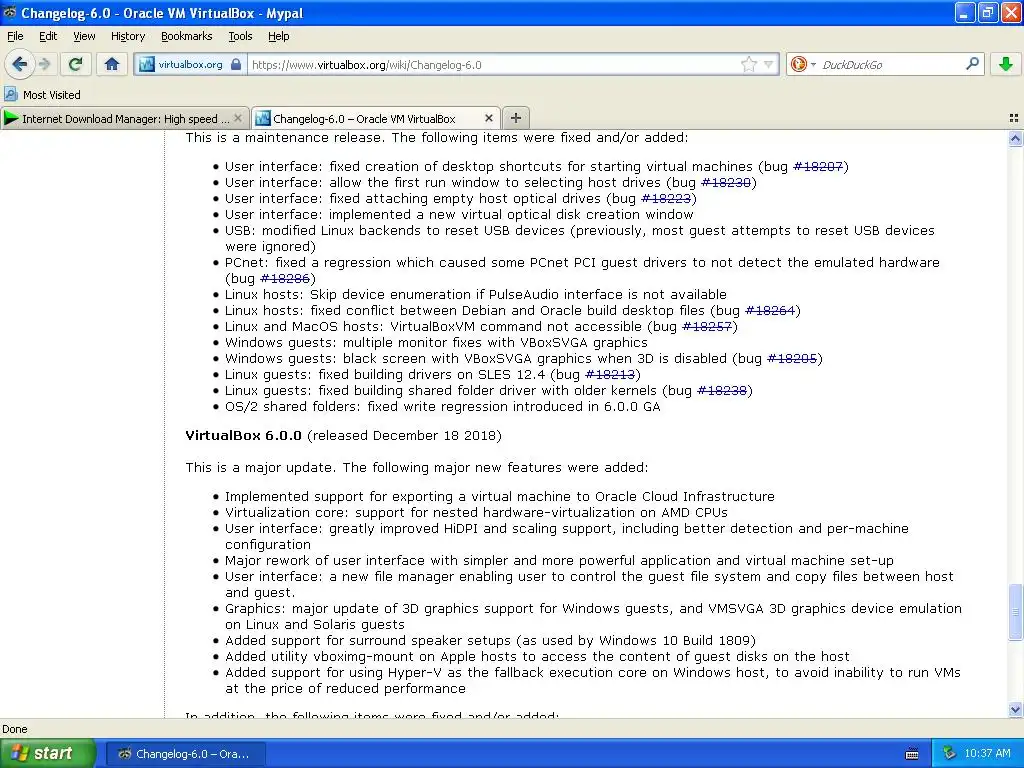Click the scrollbar up arrow
This screenshot has height=768, width=1024.
click(1015, 138)
